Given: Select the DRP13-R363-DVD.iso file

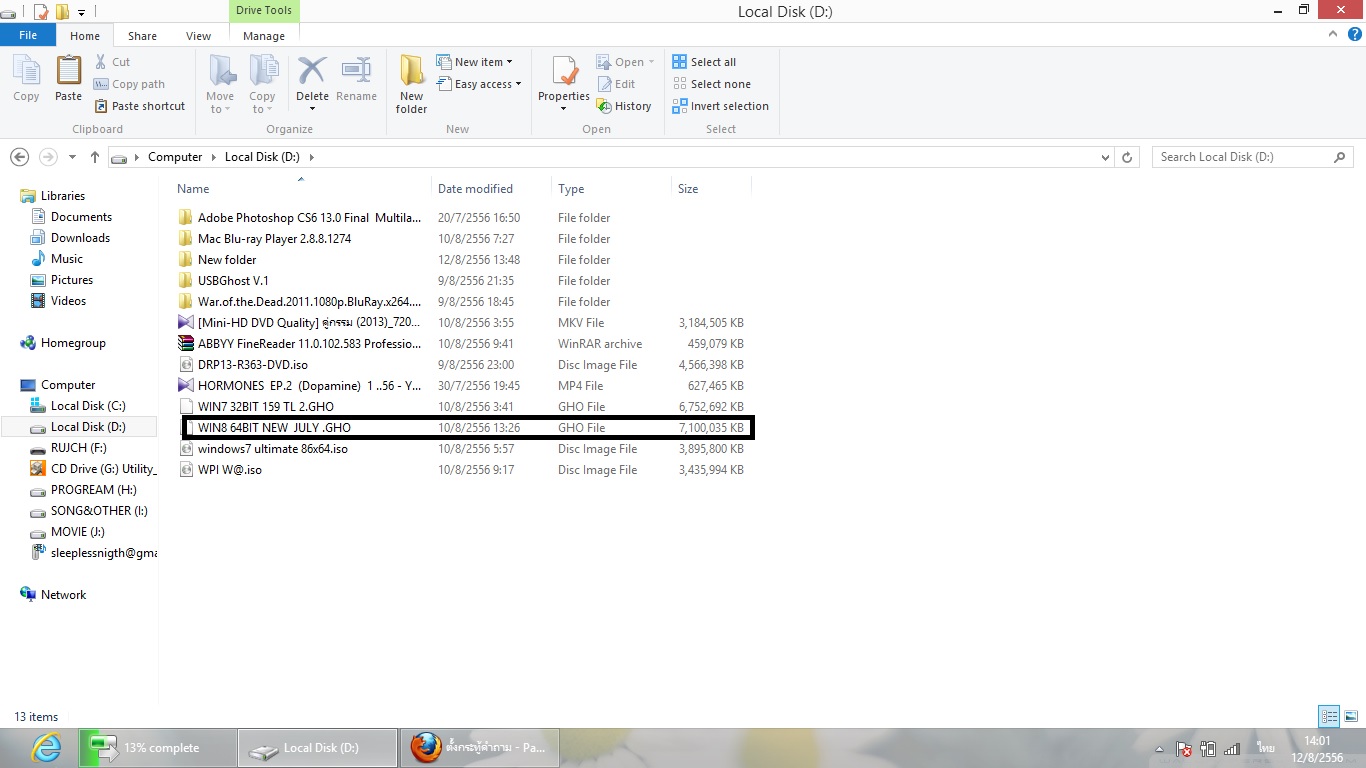Looking at the screenshot, I should point(252,365).
